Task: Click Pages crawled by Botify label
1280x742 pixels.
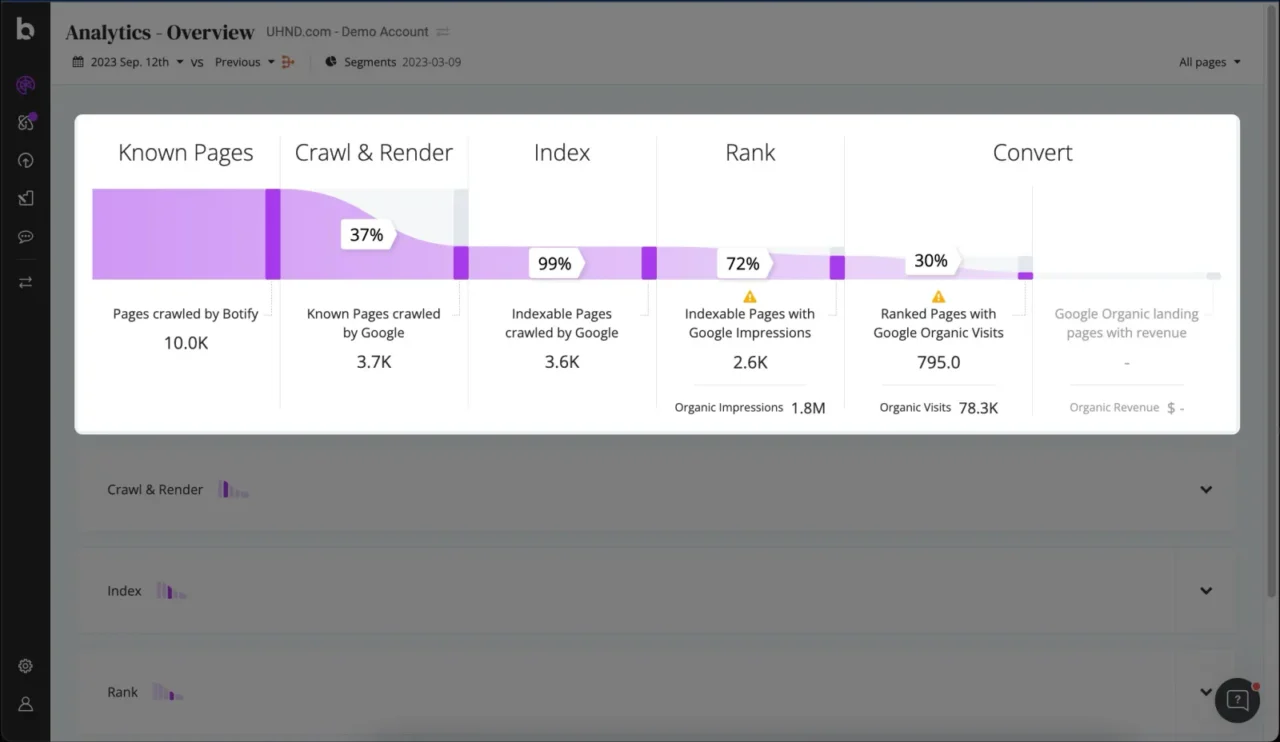Action: tap(186, 314)
